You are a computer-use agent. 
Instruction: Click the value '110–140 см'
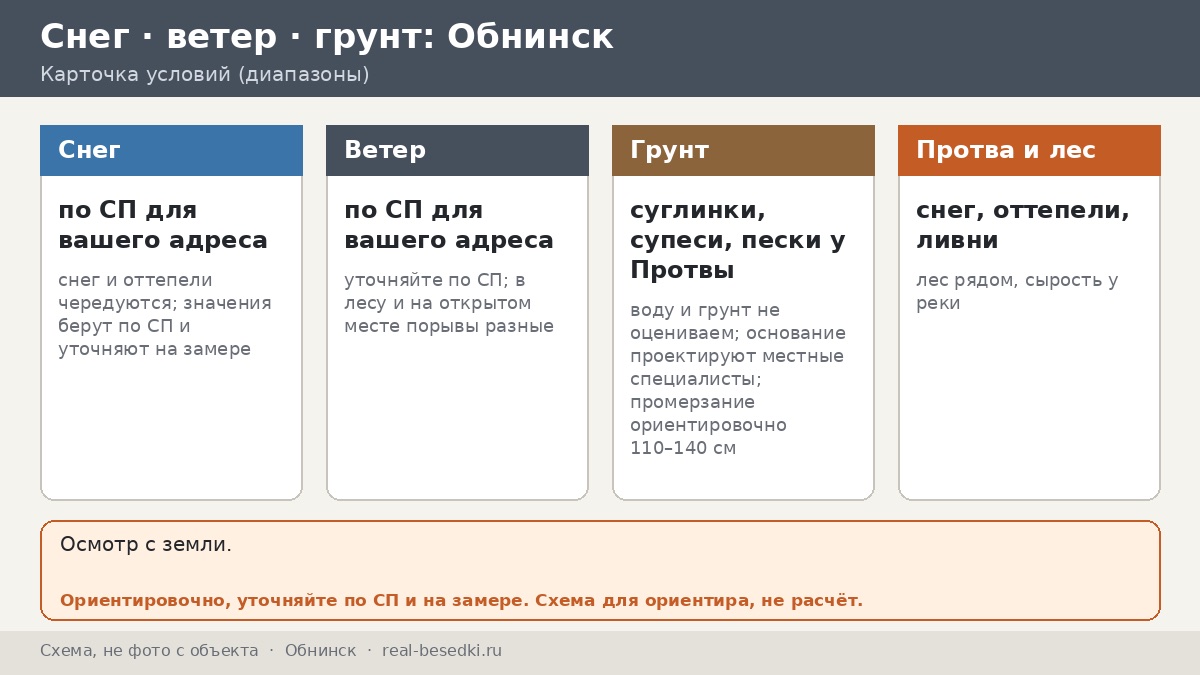click(683, 449)
